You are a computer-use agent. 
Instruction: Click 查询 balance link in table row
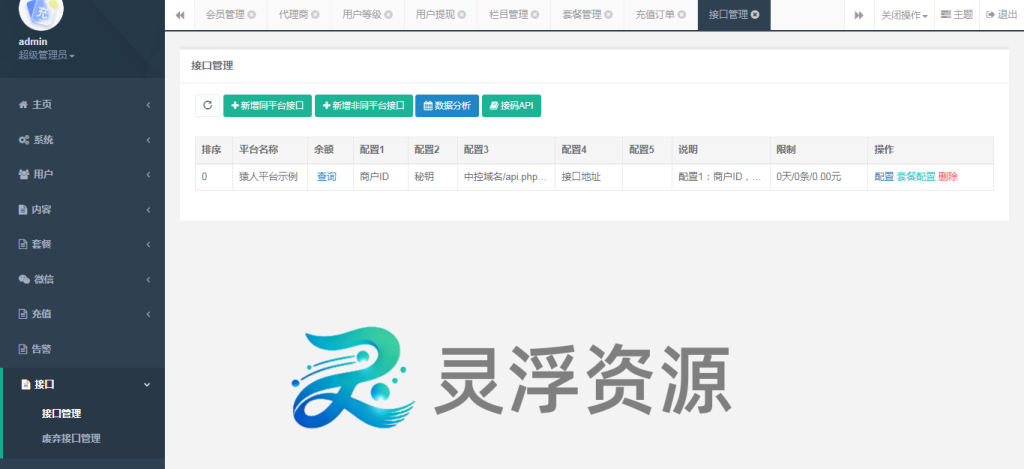point(327,176)
